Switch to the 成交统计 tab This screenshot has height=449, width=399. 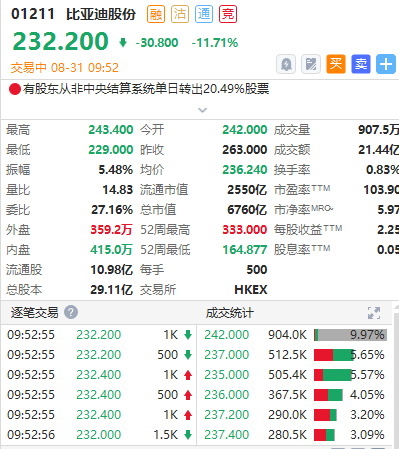(x=230, y=313)
